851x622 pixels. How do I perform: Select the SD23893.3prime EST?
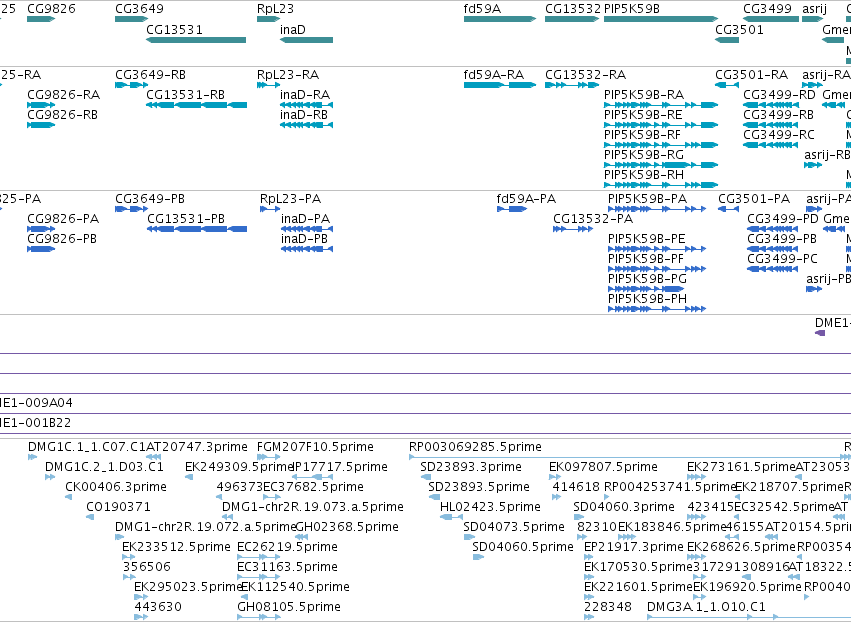[x=426, y=477]
